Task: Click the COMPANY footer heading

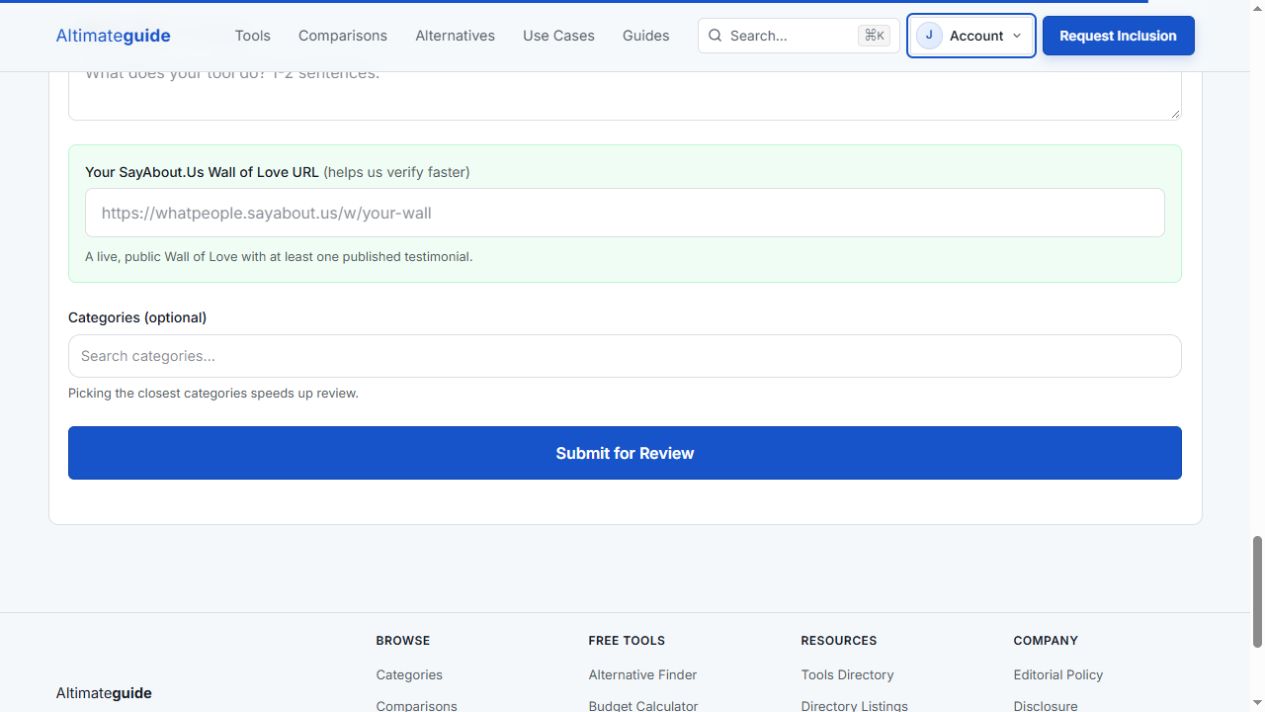Action: pyautogui.click(x=1046, y=640)
